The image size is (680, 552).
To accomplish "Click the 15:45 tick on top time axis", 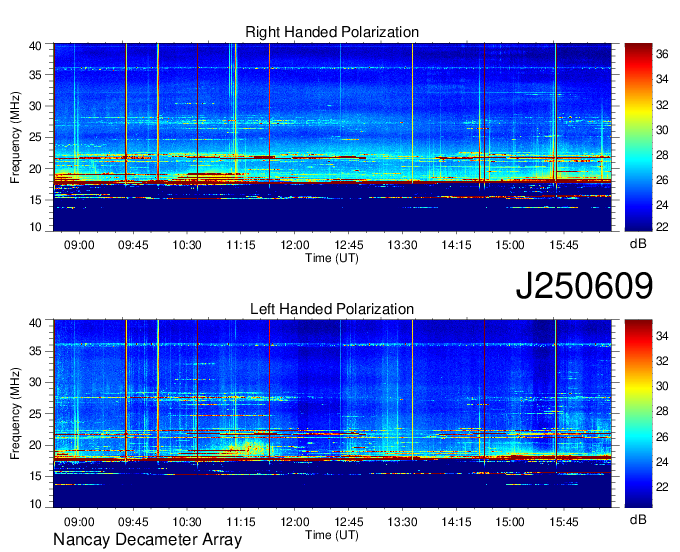I will click(564, 245).
